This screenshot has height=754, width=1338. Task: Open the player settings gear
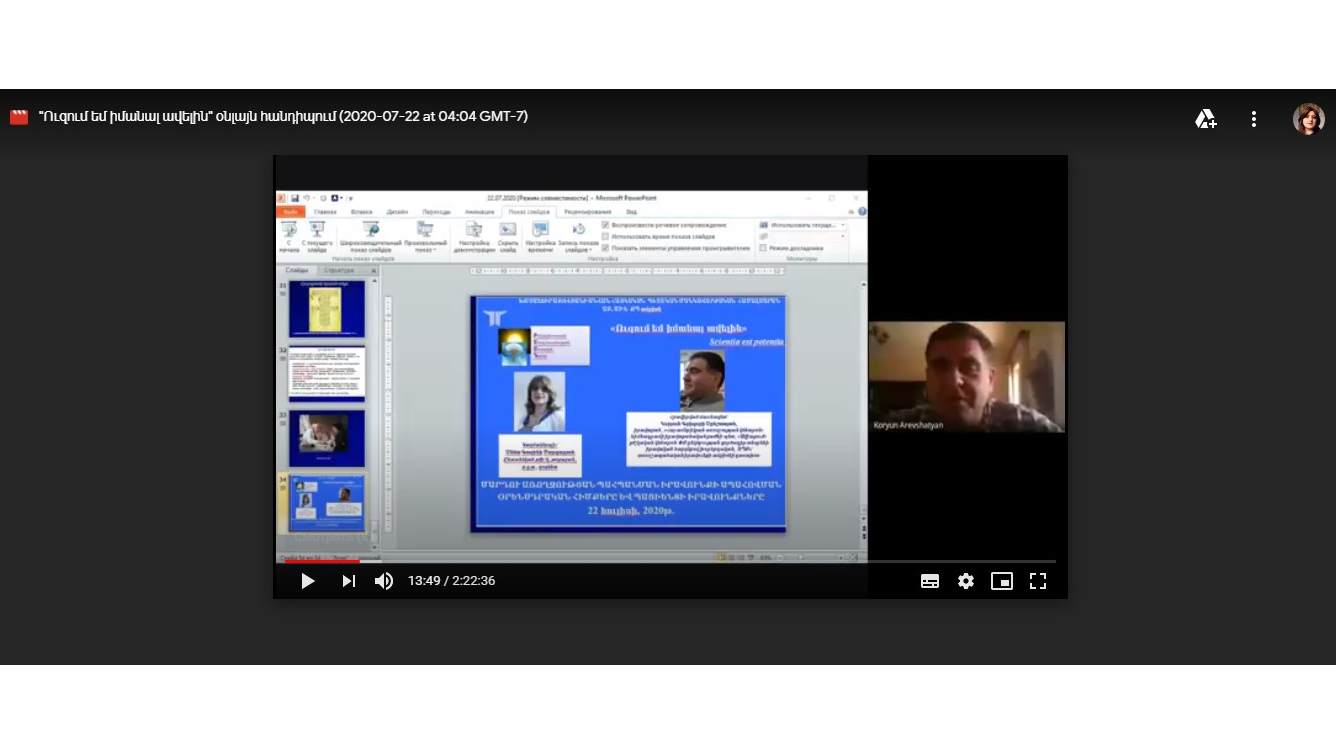coord(965,581)
